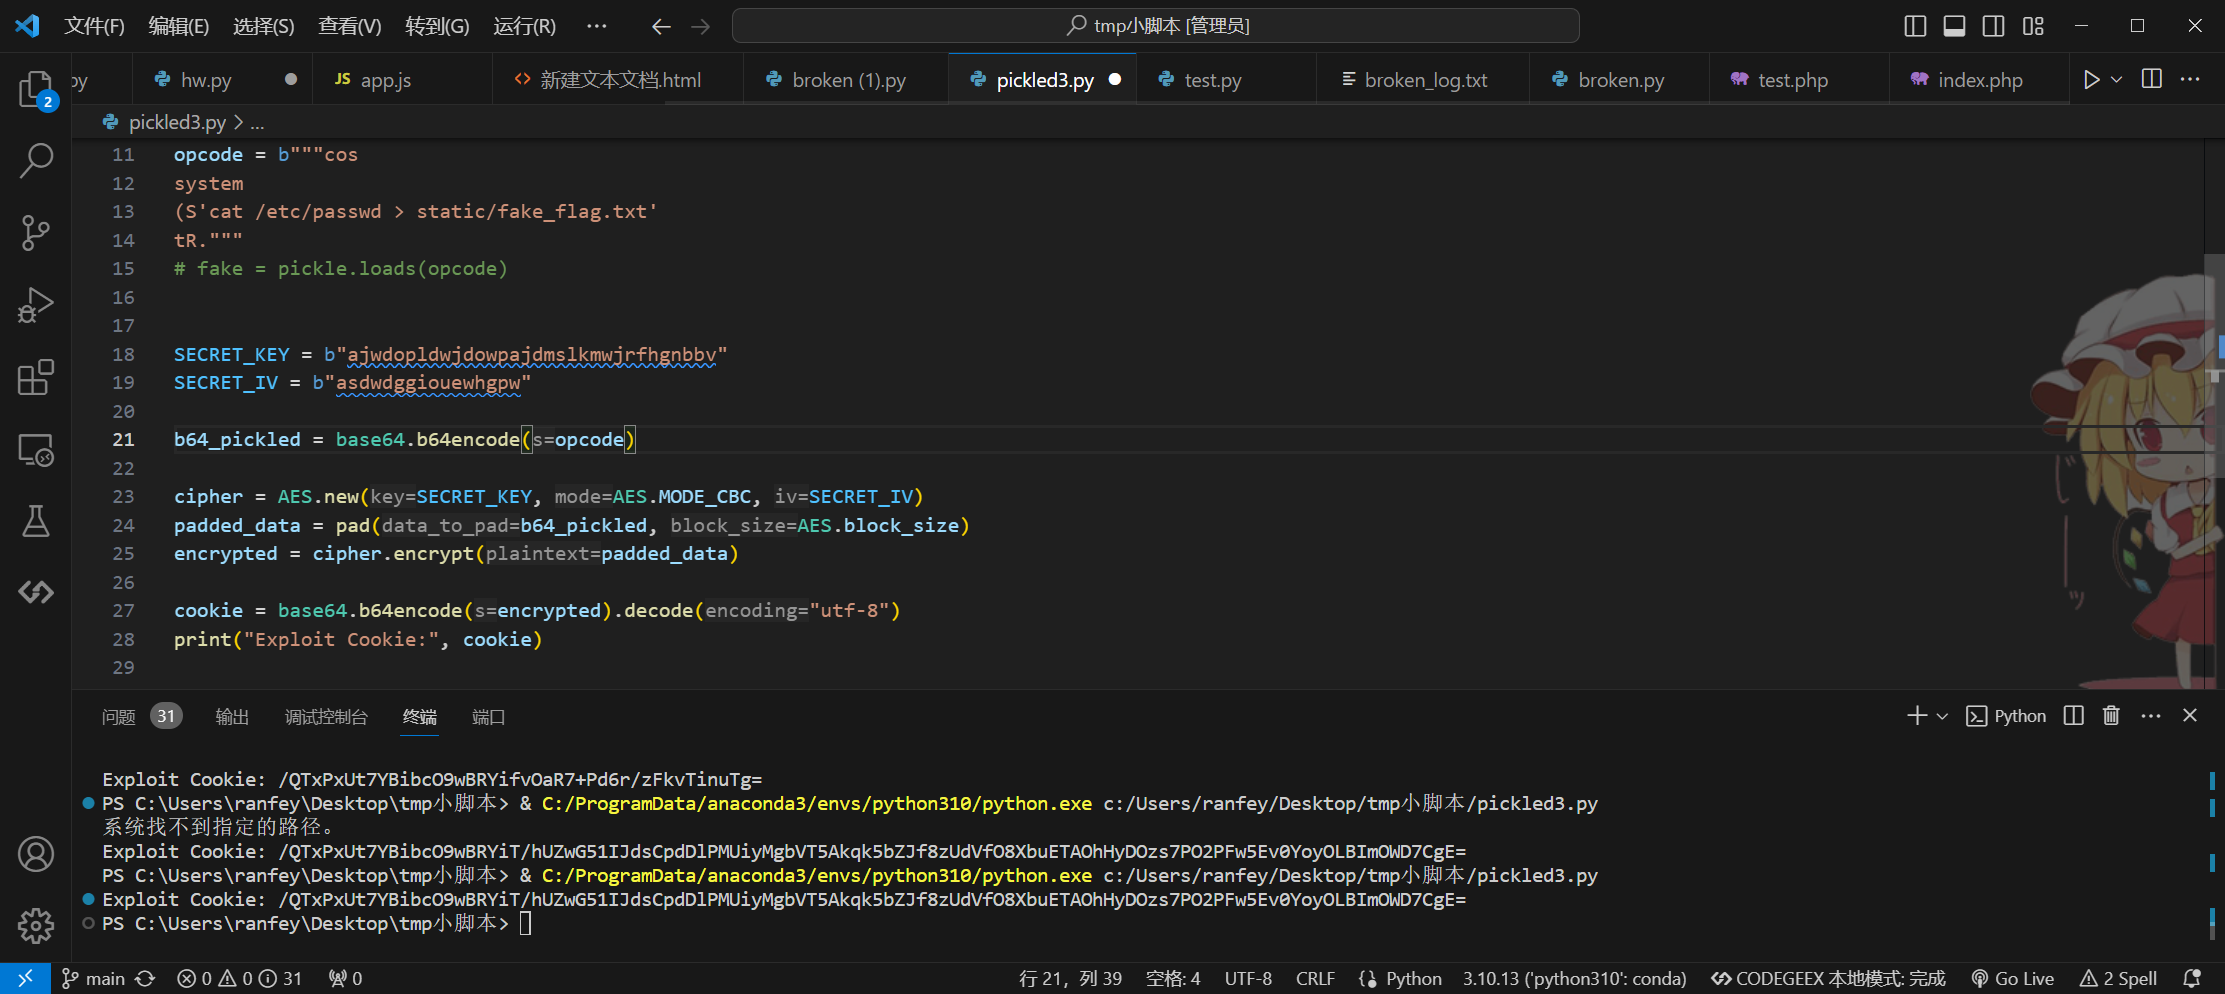The height and width of the screenshot is (994, 2225).
Task: Open the Testing flask view
Action: (36, 521)
